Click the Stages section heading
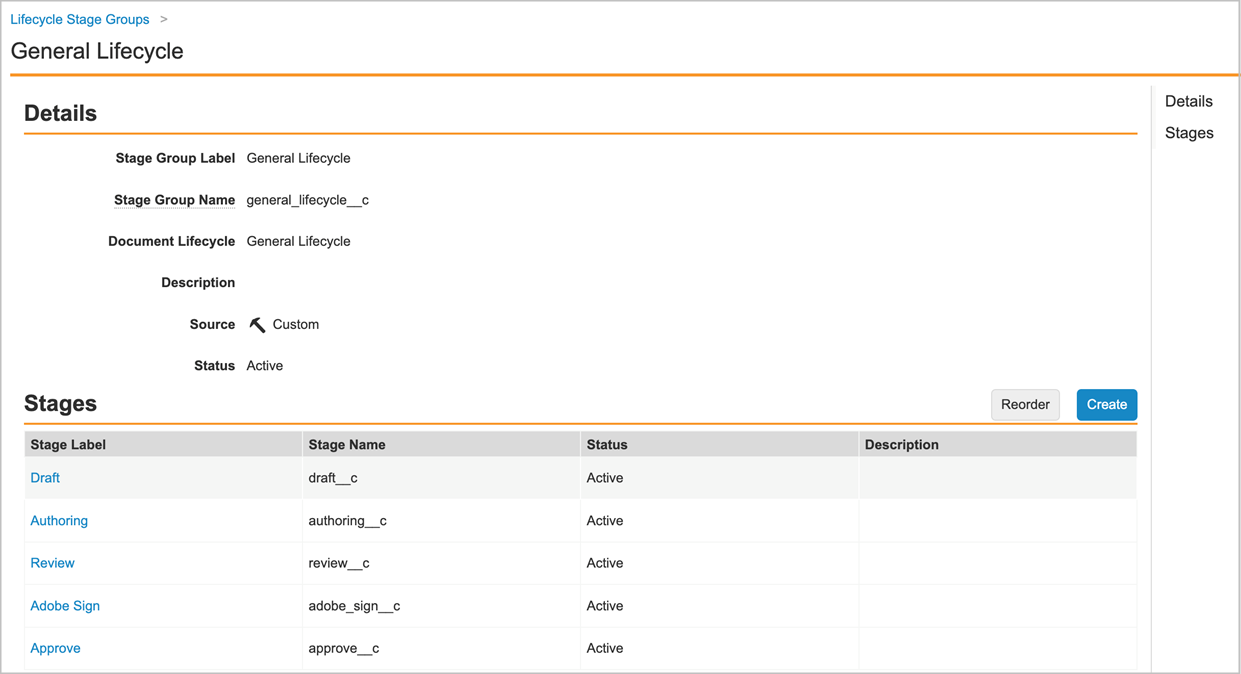Image resolution: width=1241 pixels, height=674 pixels. coord(60,403)
